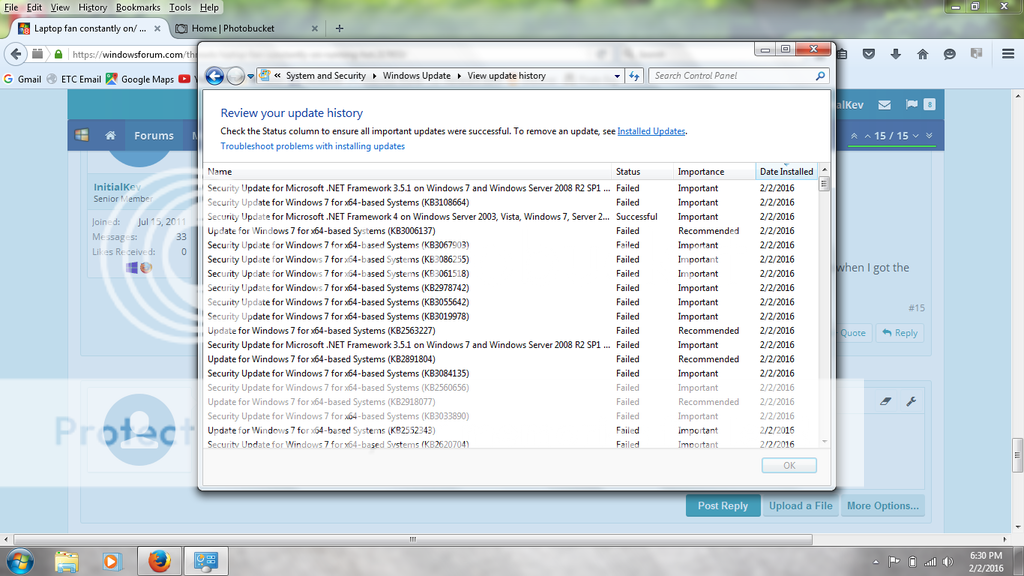Click the Firefox back button

tap(16, 54)
